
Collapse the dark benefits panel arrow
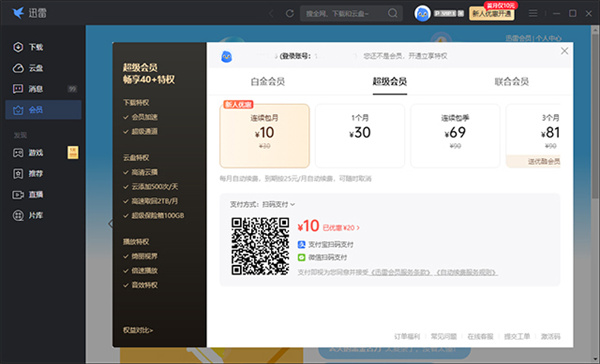tap(110, 224)
